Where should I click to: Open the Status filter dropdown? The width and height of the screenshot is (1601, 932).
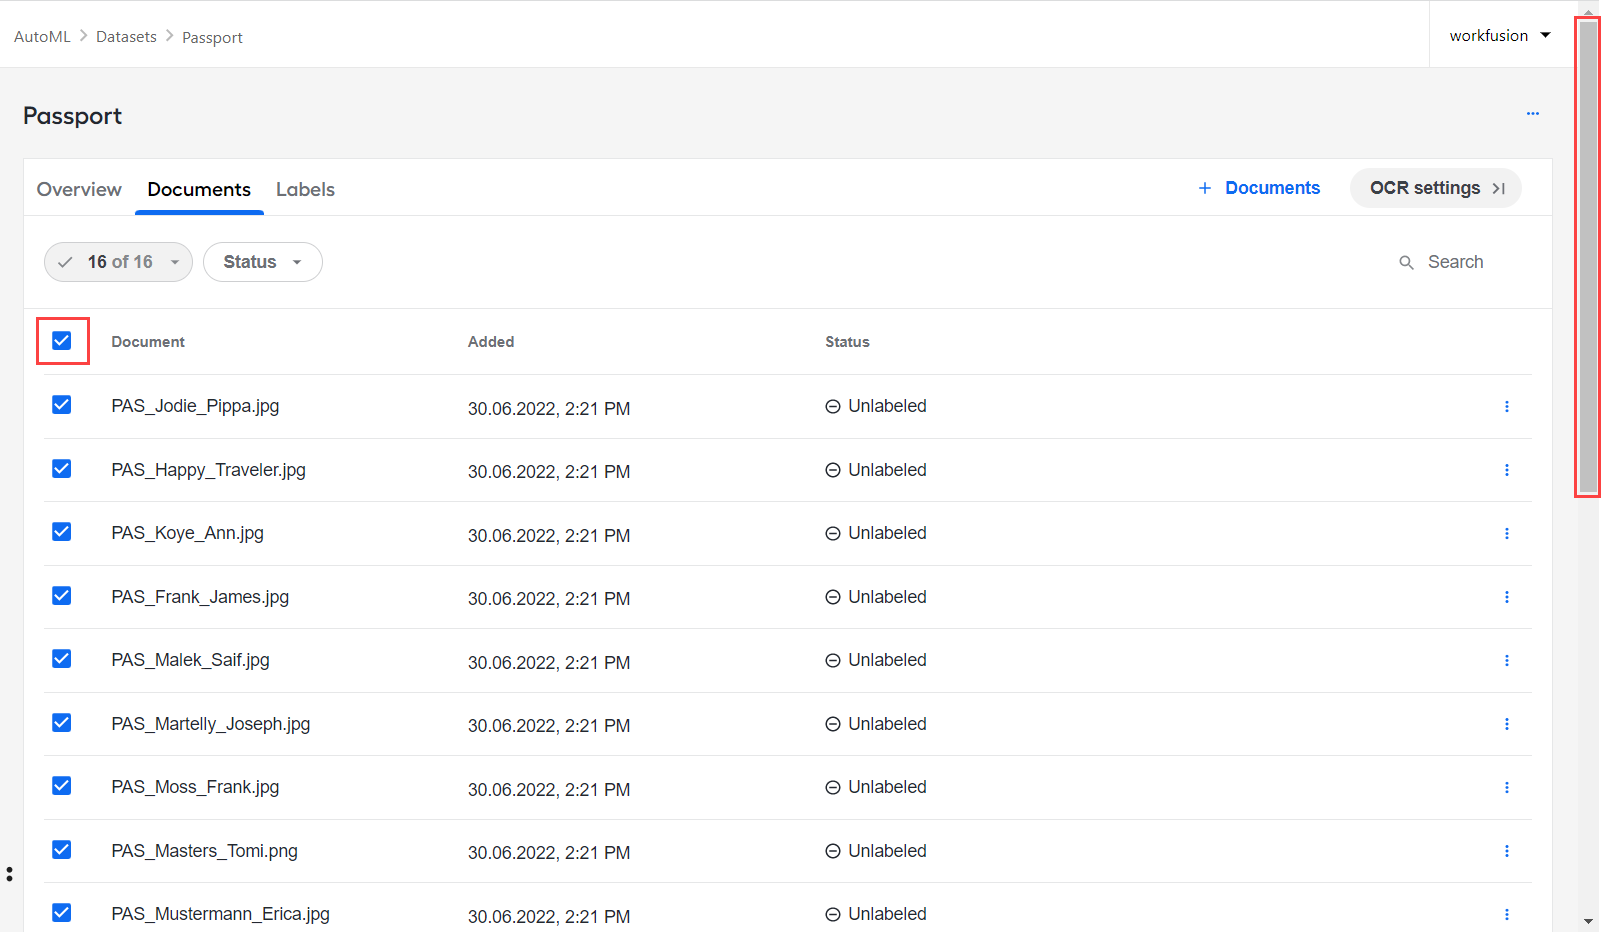pos(263,262)
